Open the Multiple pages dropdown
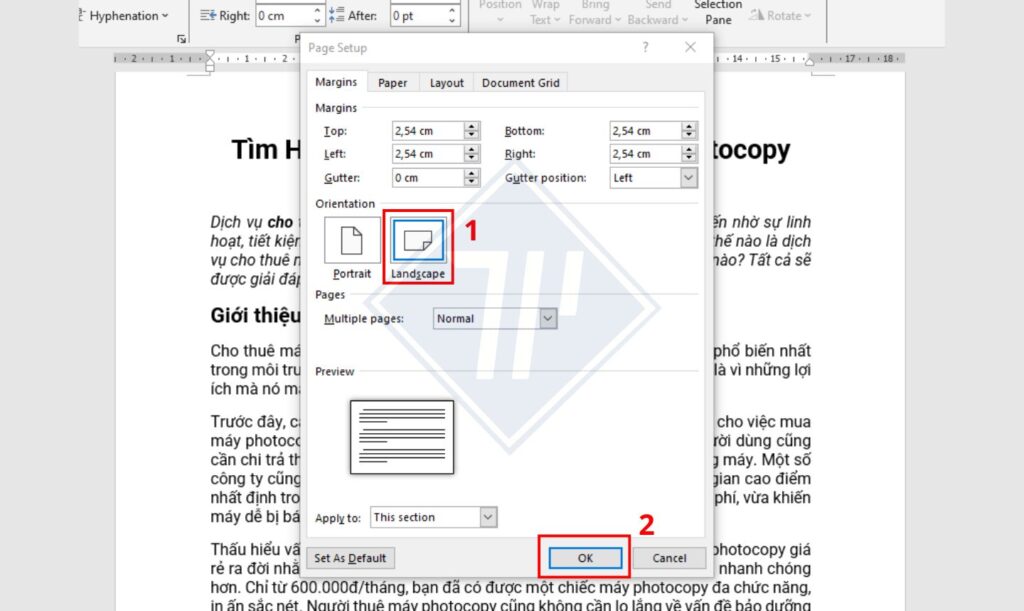 [548, 318]
